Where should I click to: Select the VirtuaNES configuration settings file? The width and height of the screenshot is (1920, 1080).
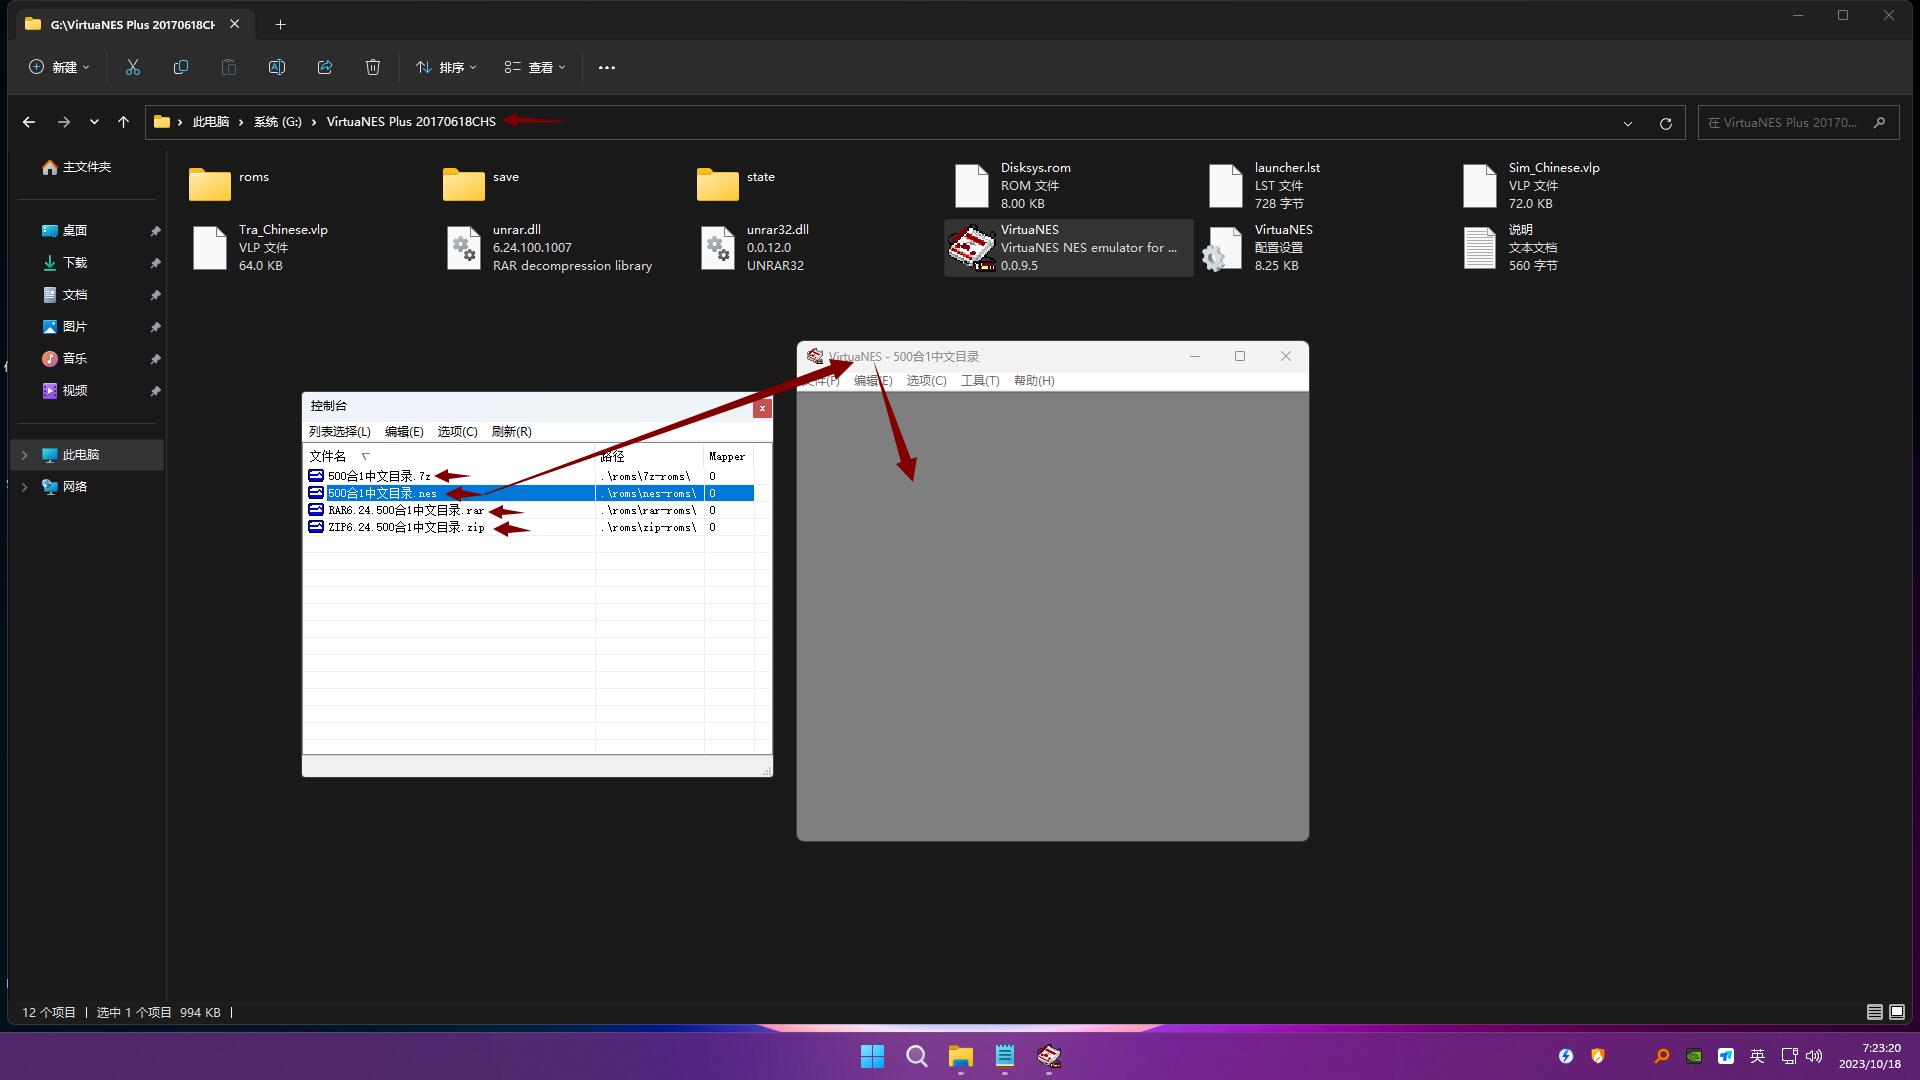click(x=1260, y=247)
